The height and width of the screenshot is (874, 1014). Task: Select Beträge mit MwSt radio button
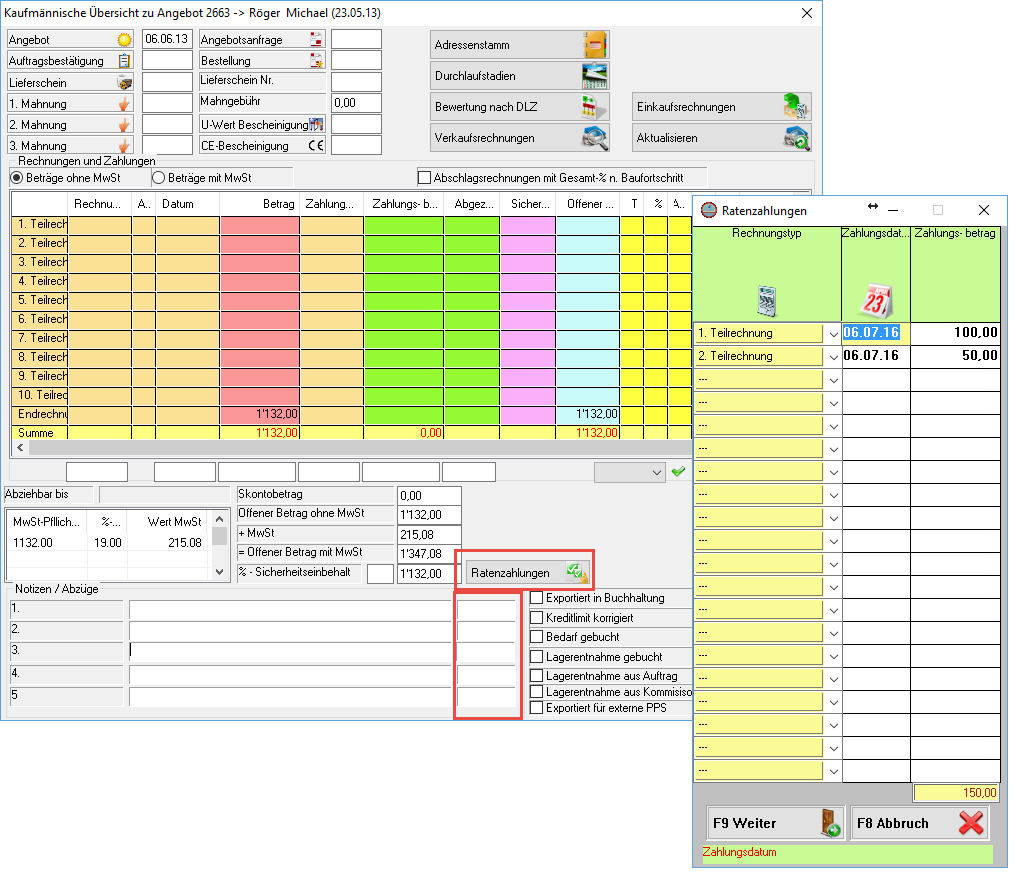tap(158, 178)
